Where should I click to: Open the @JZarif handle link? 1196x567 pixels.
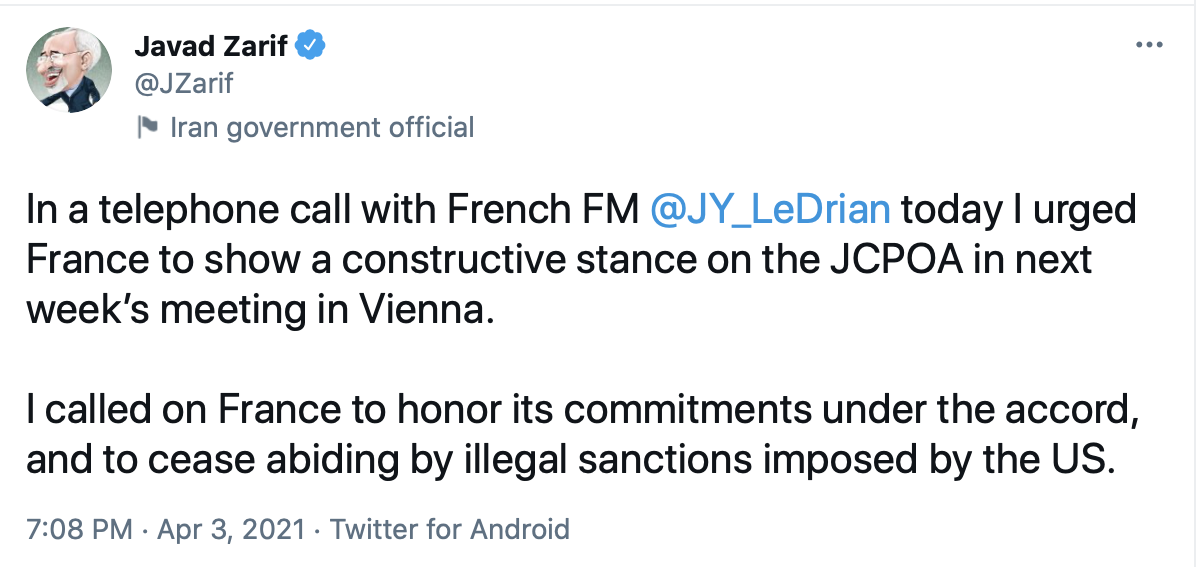[183, 82]
